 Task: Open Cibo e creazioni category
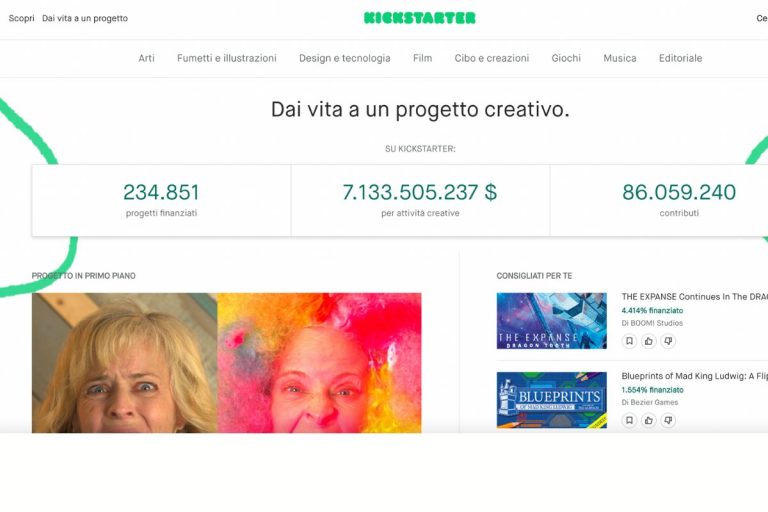click(492, 58)
